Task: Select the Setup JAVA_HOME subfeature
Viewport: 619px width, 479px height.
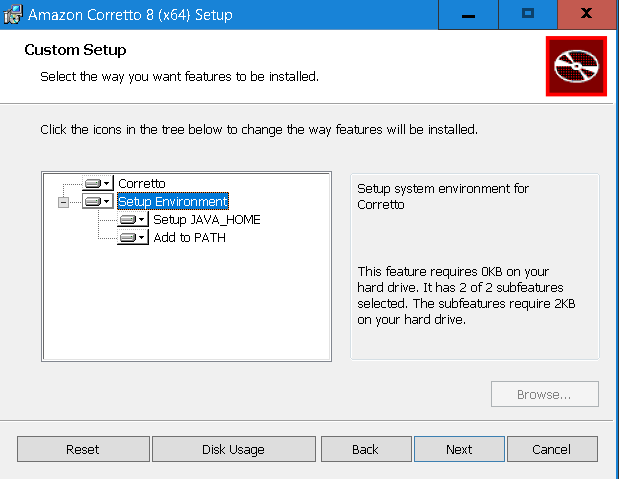Action: 206,220
